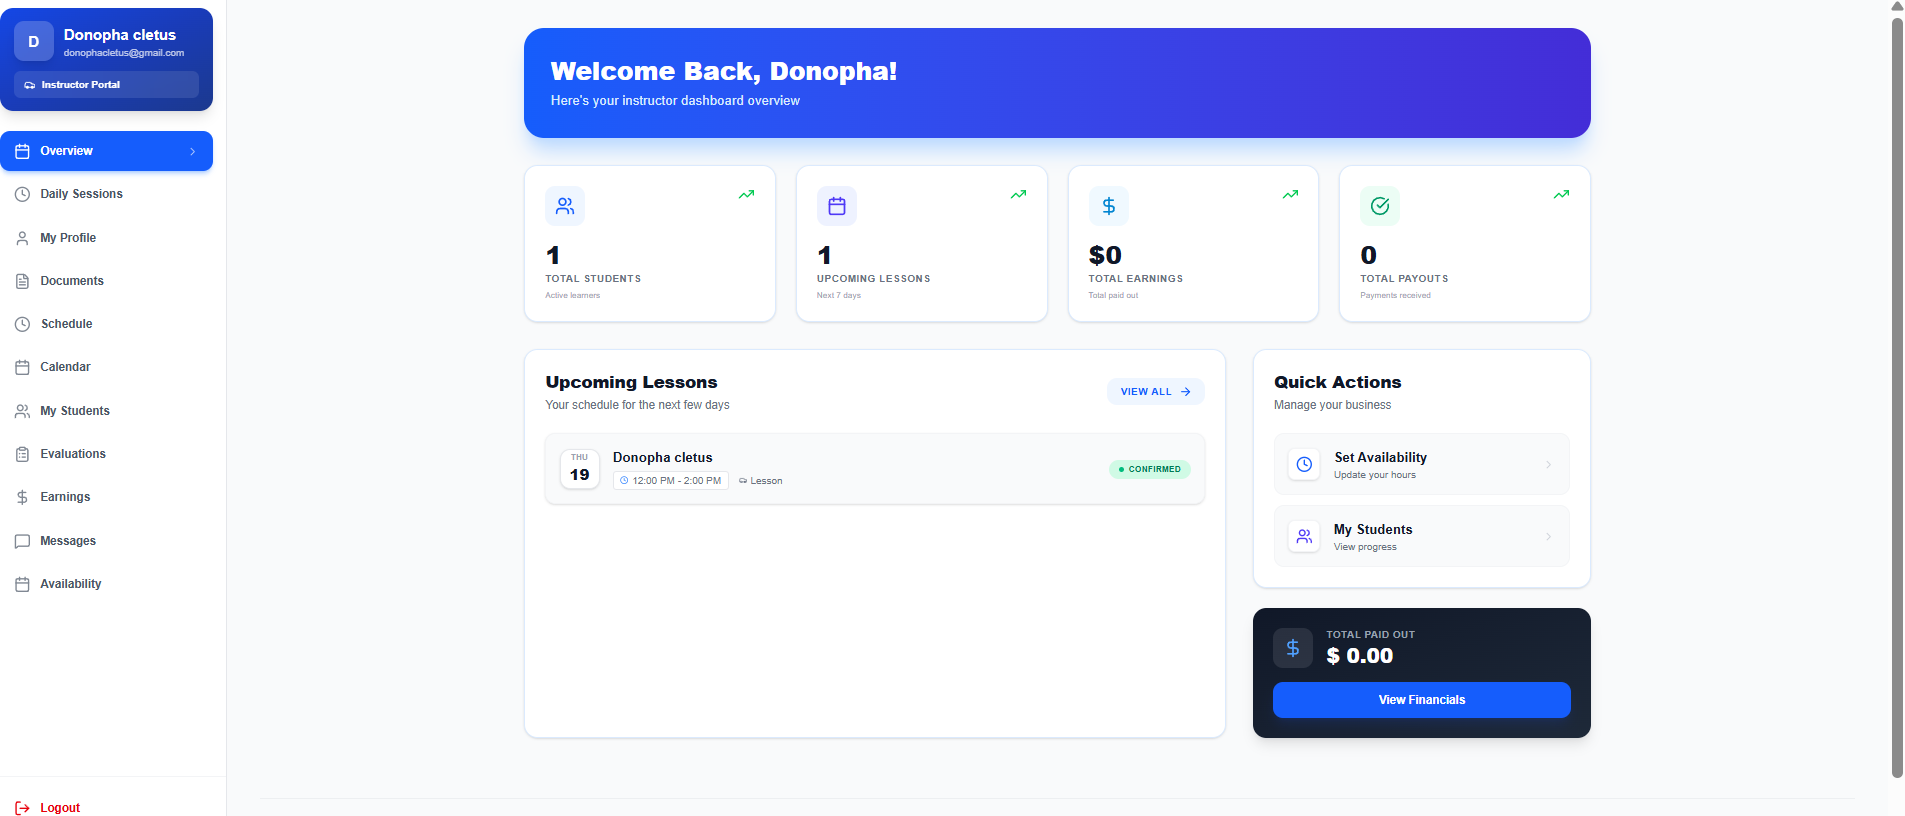Click View All upcoming lessons link
The width and height of the screenshot is (1905, 816).
(x=1155, y=392)
